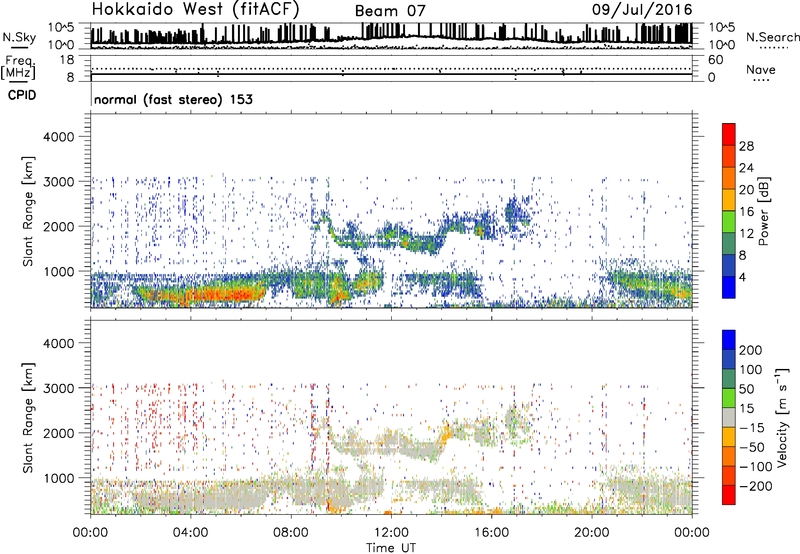Click the gray segment of the Velocity color bar
The width and height of the screenshot is (800, 554).
click(x=729, y=417)
